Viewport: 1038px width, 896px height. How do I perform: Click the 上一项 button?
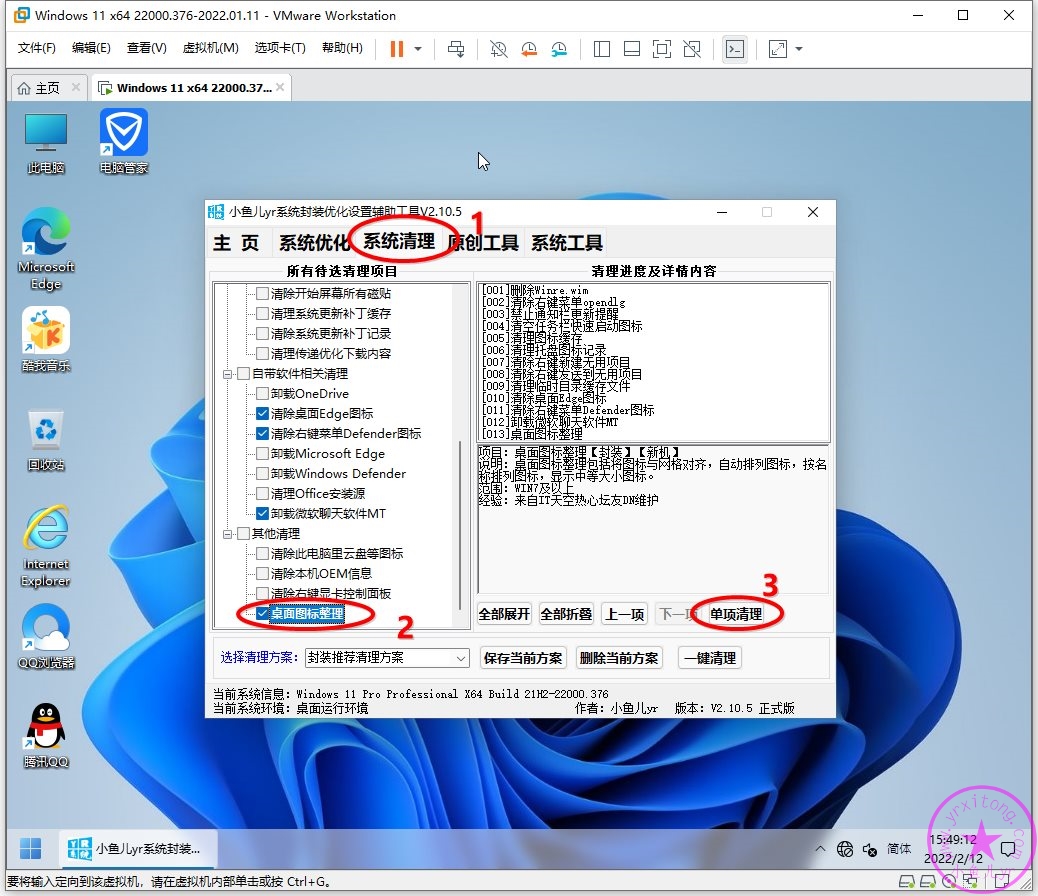tap(624, 615)
